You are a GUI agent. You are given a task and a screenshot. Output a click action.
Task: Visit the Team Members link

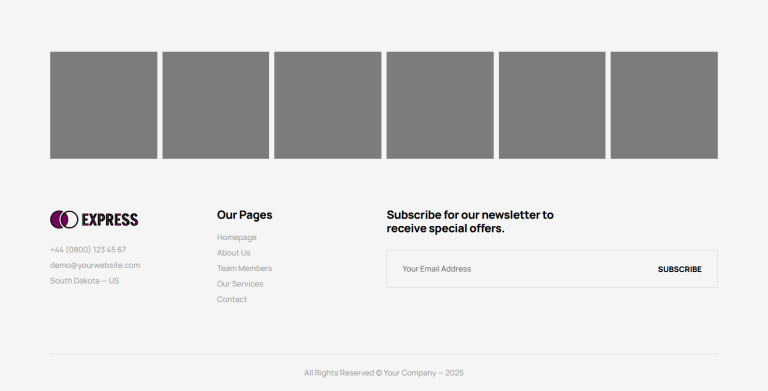pyautogui.click(x=244, y=269)
